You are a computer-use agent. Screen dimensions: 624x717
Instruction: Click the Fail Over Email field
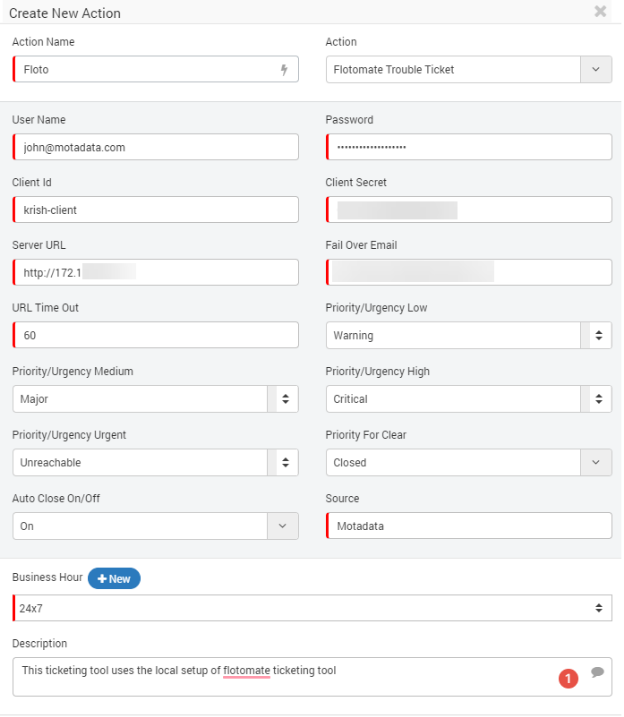pos(469,273)
